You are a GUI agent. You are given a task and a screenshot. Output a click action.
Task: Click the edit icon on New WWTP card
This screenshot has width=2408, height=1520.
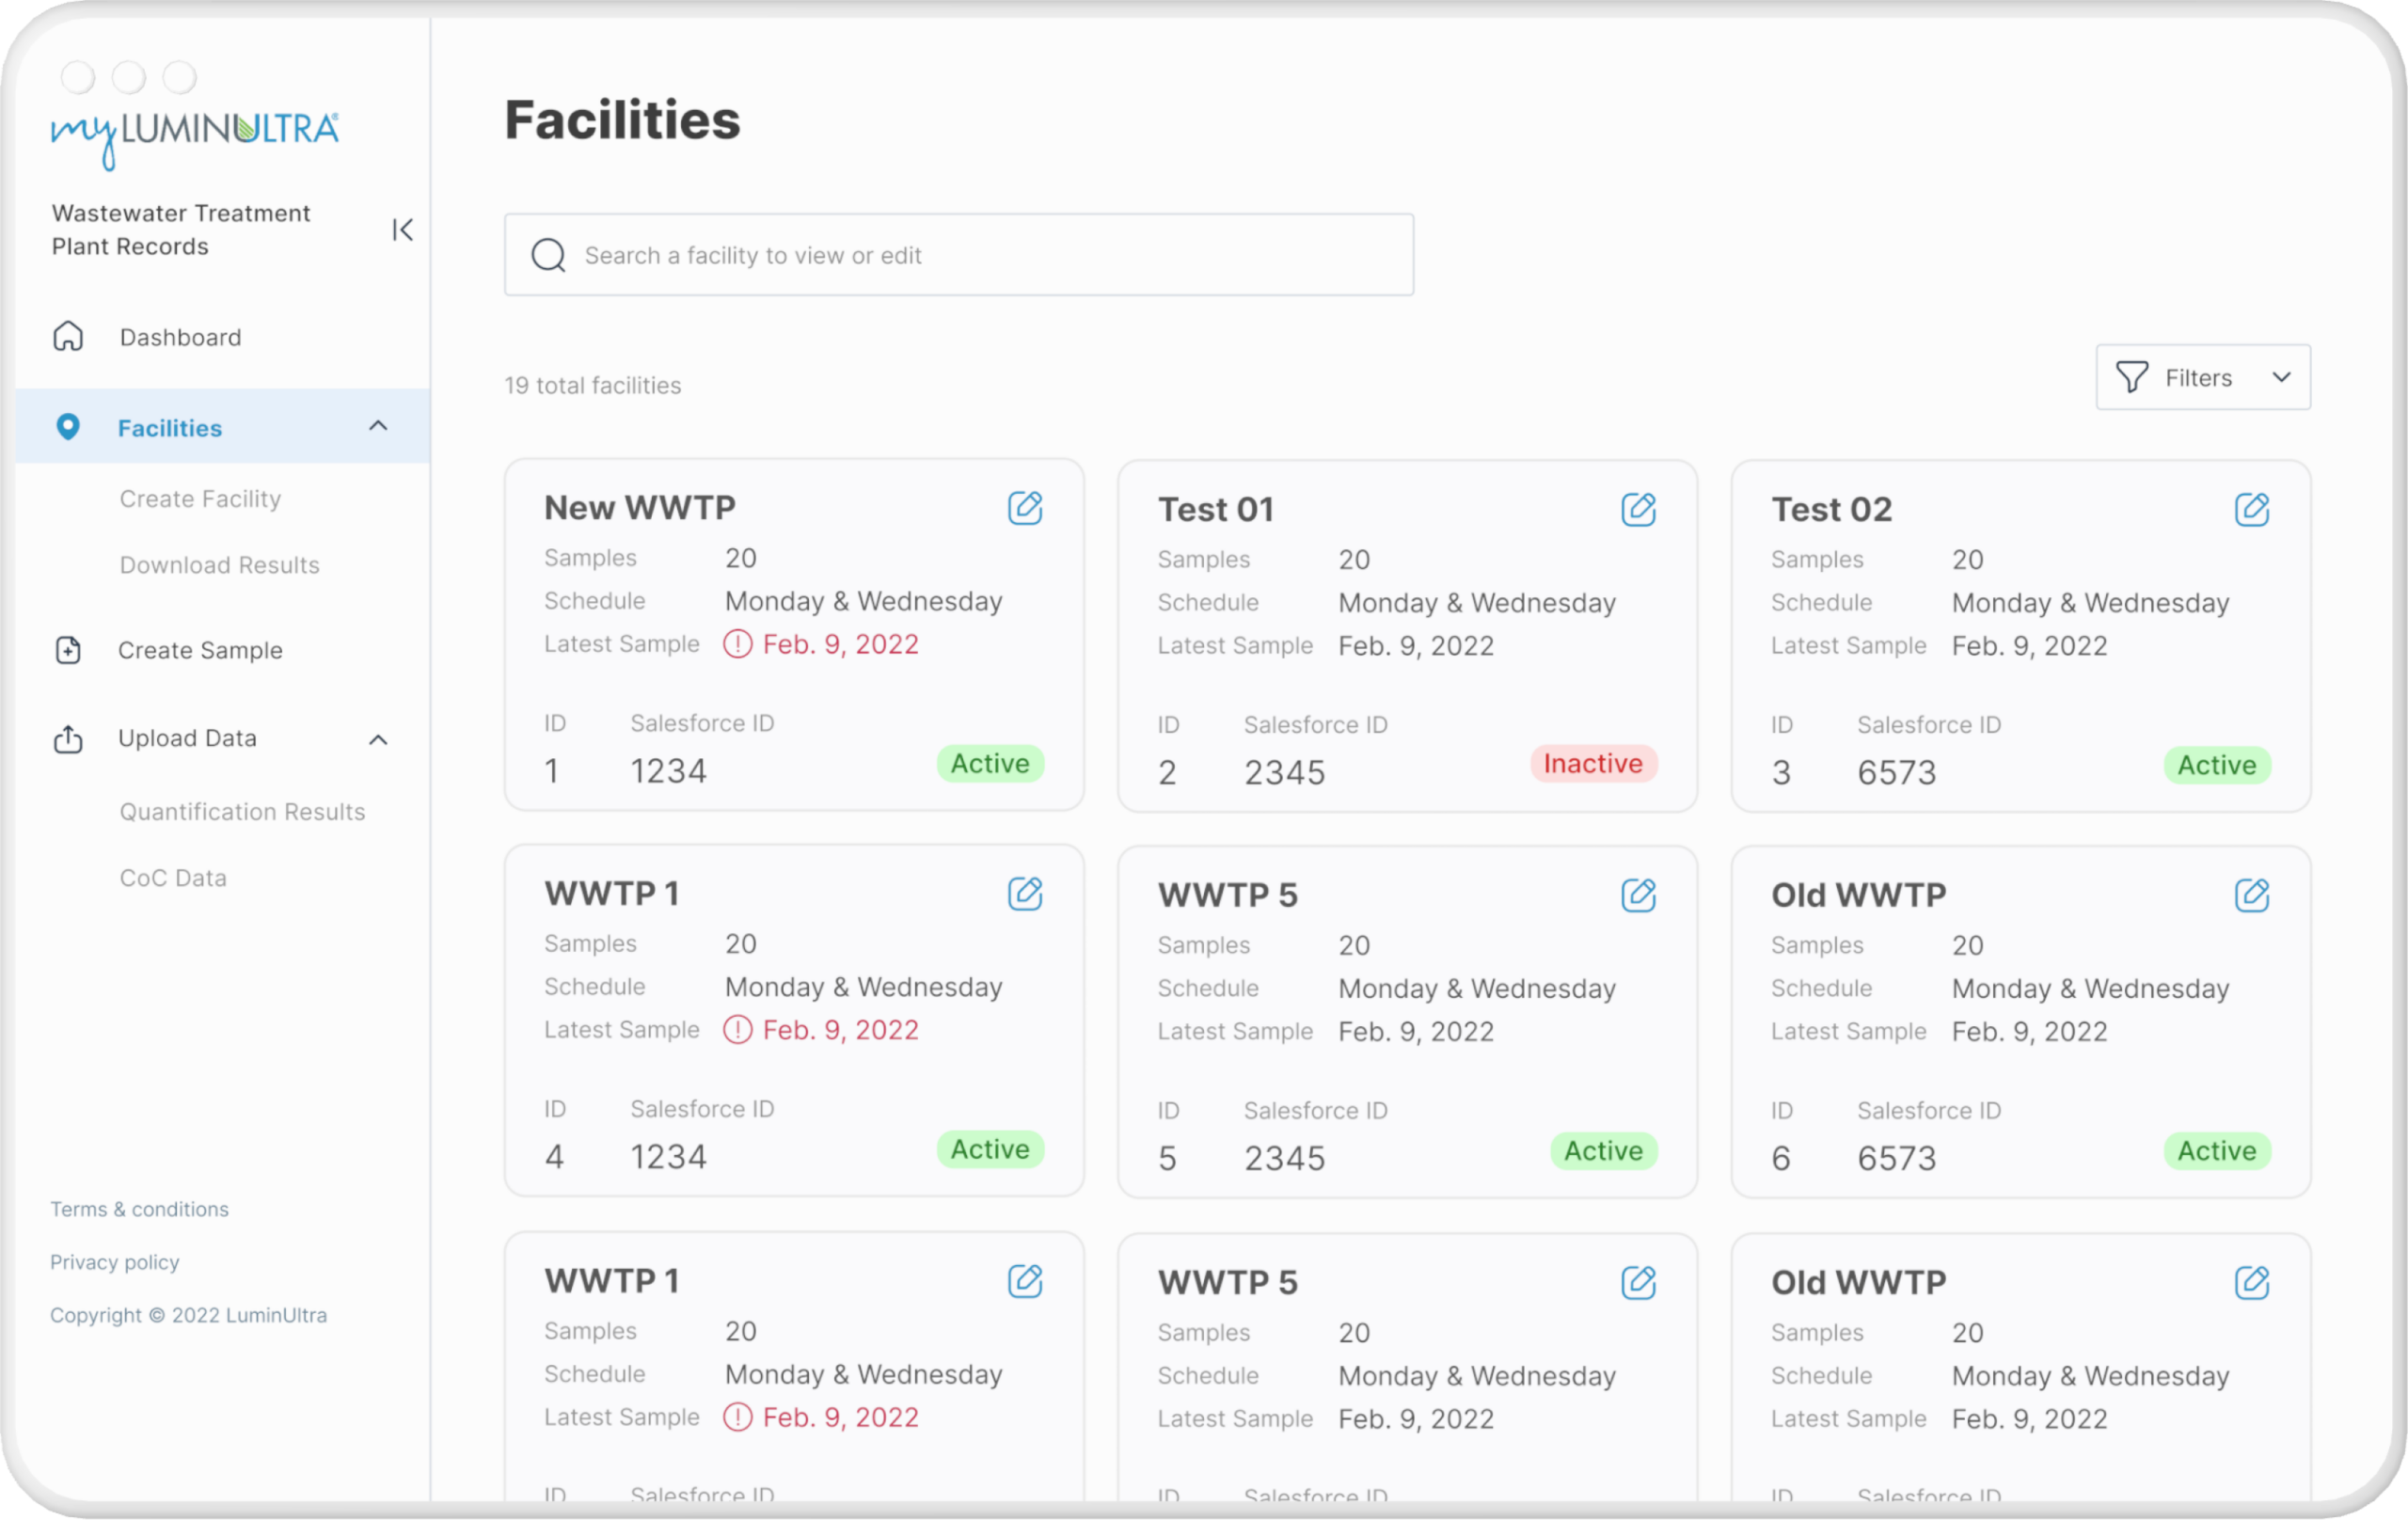(x=1024, y=508)
